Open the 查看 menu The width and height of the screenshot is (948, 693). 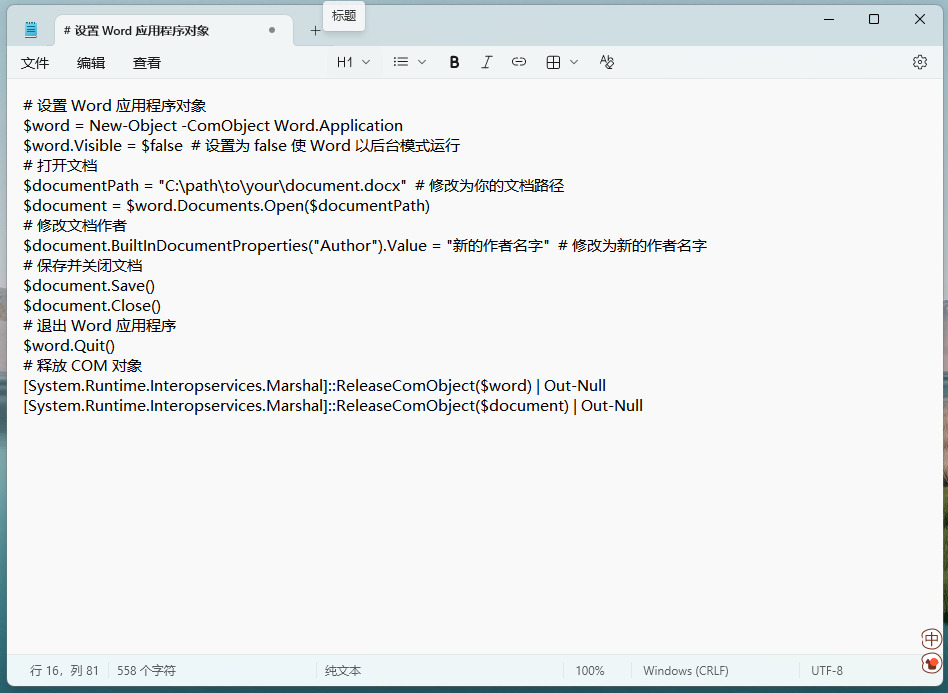(x=147, y=63)
